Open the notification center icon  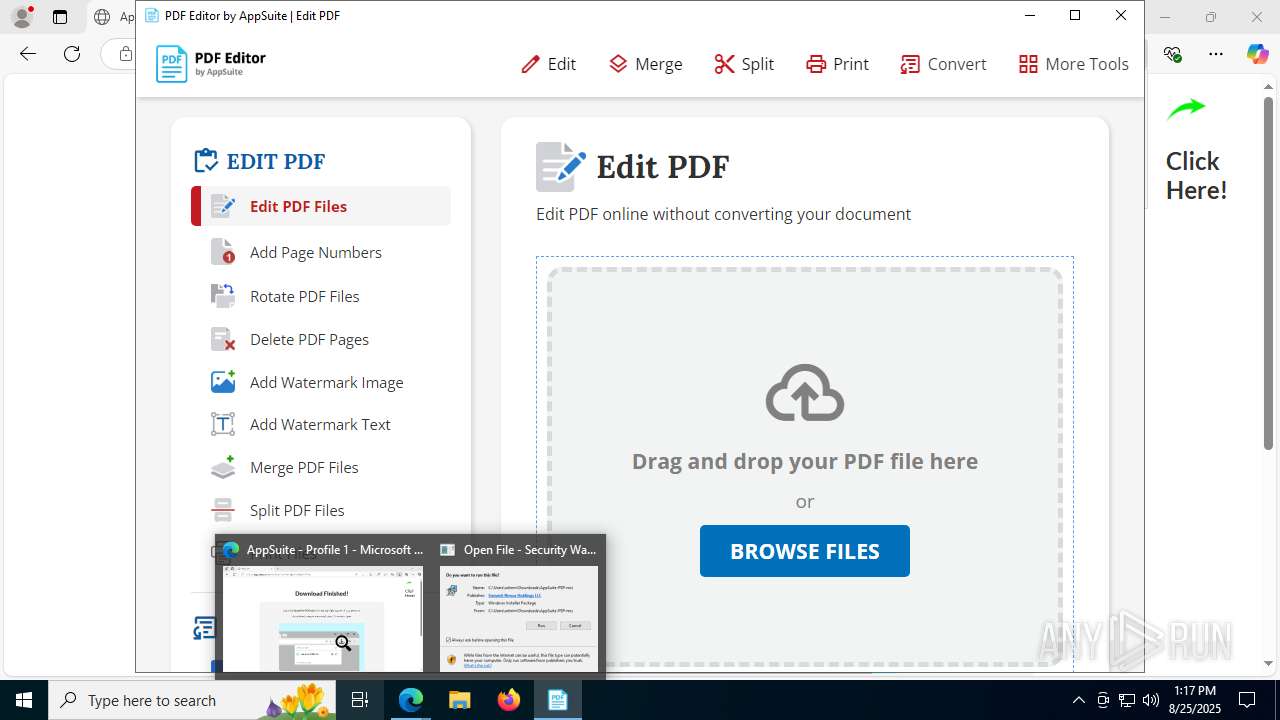coord(1247,700)
